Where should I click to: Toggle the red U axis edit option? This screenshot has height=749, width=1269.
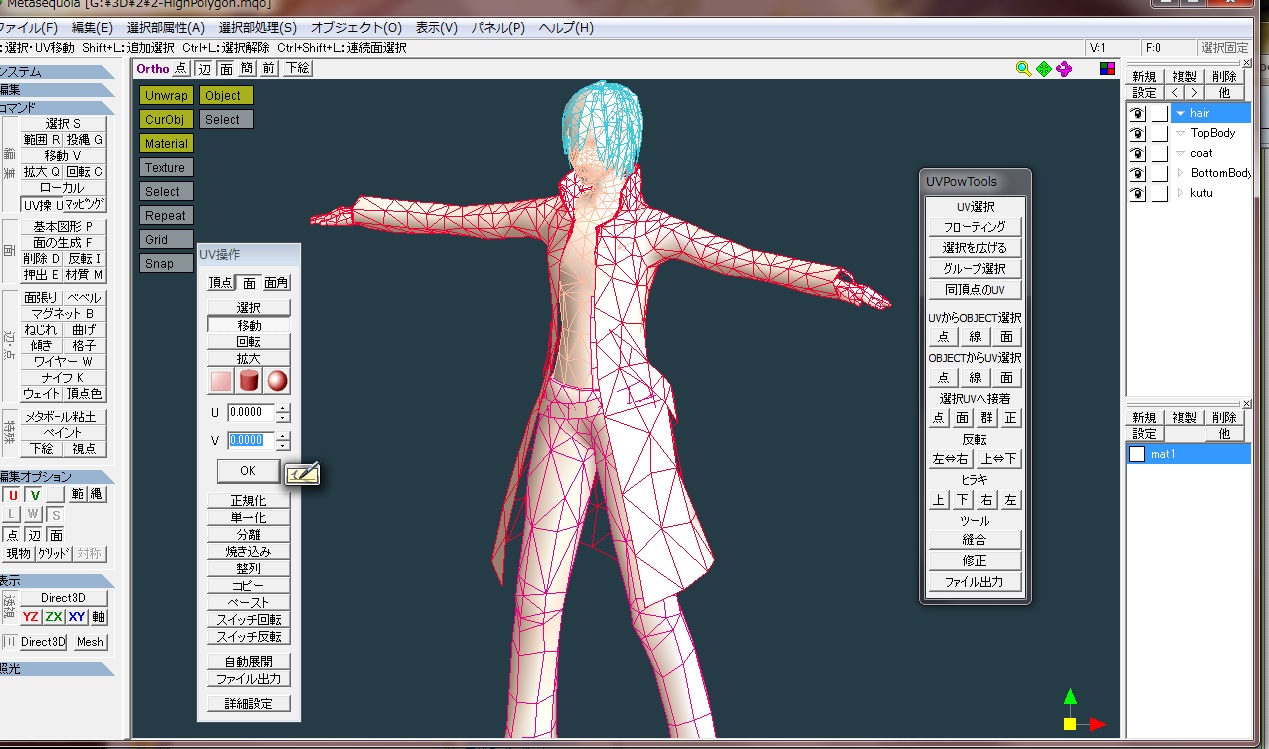click(12, 495)
